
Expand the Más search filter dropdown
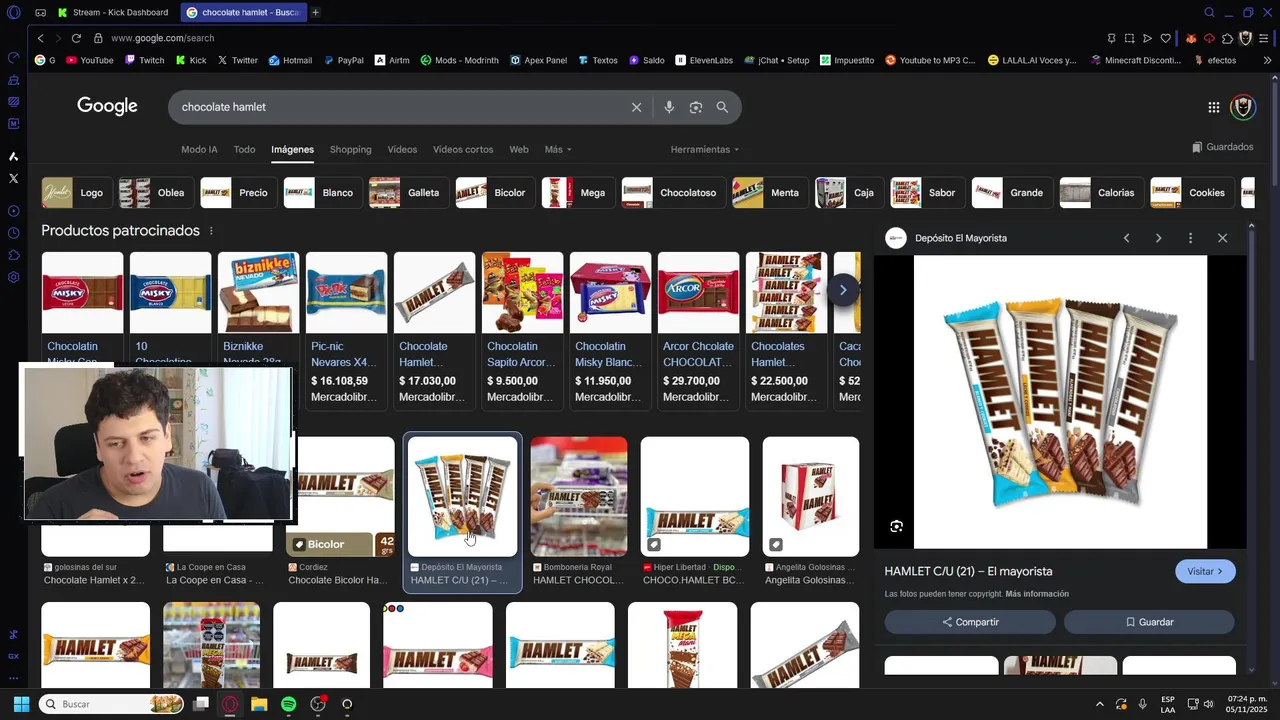[558, 149]
